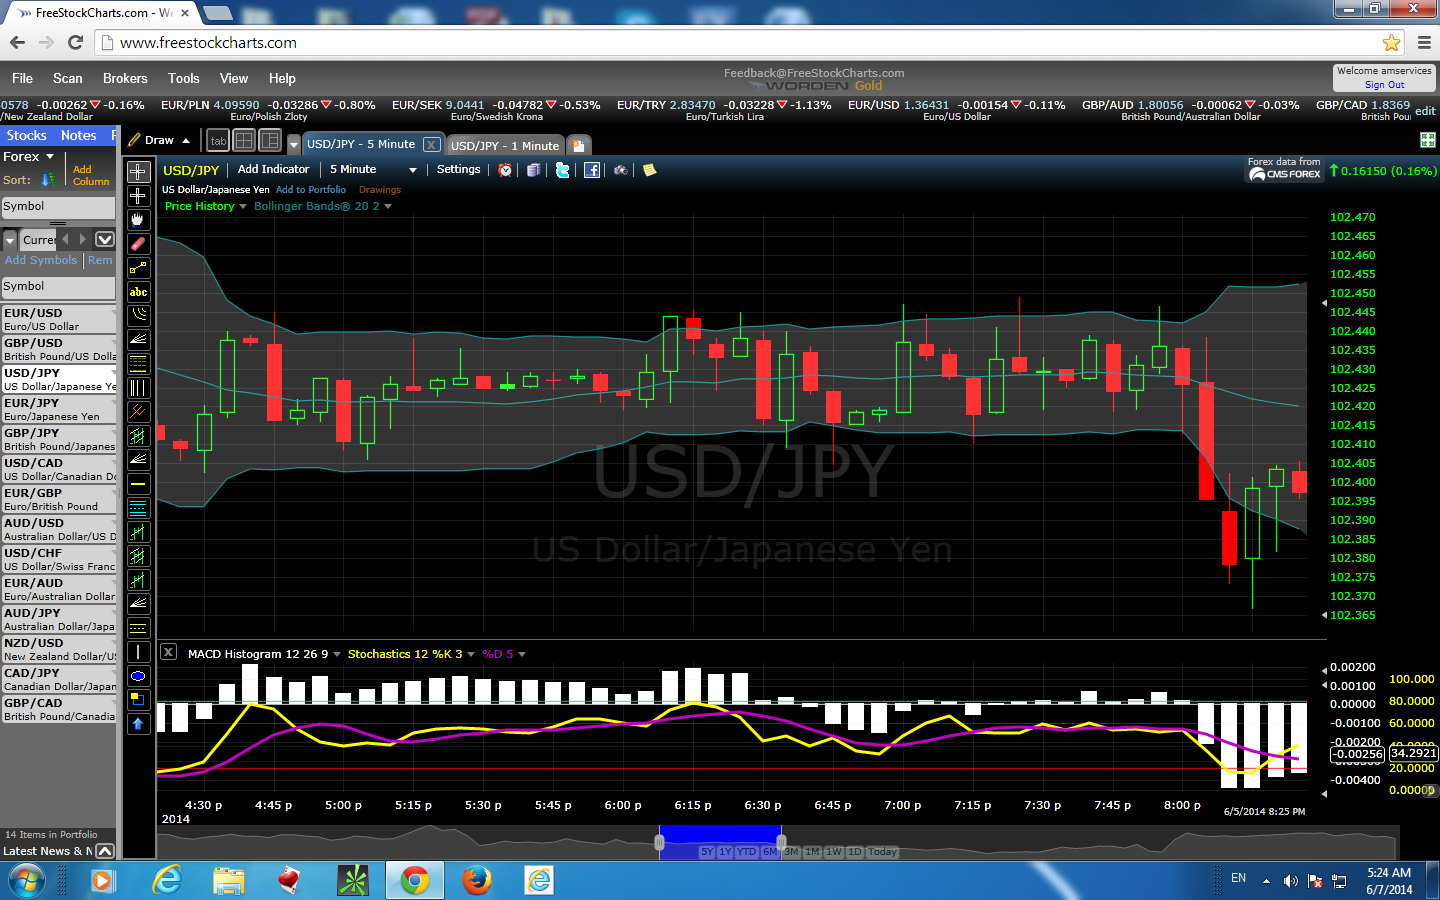Click the camera snapshot icon
This screenshot has height=900, width=1440.
[621, 170]
